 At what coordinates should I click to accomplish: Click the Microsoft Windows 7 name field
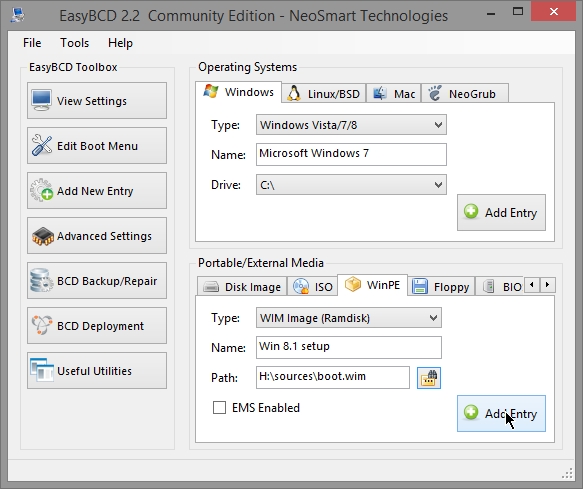tap(351, 154)
